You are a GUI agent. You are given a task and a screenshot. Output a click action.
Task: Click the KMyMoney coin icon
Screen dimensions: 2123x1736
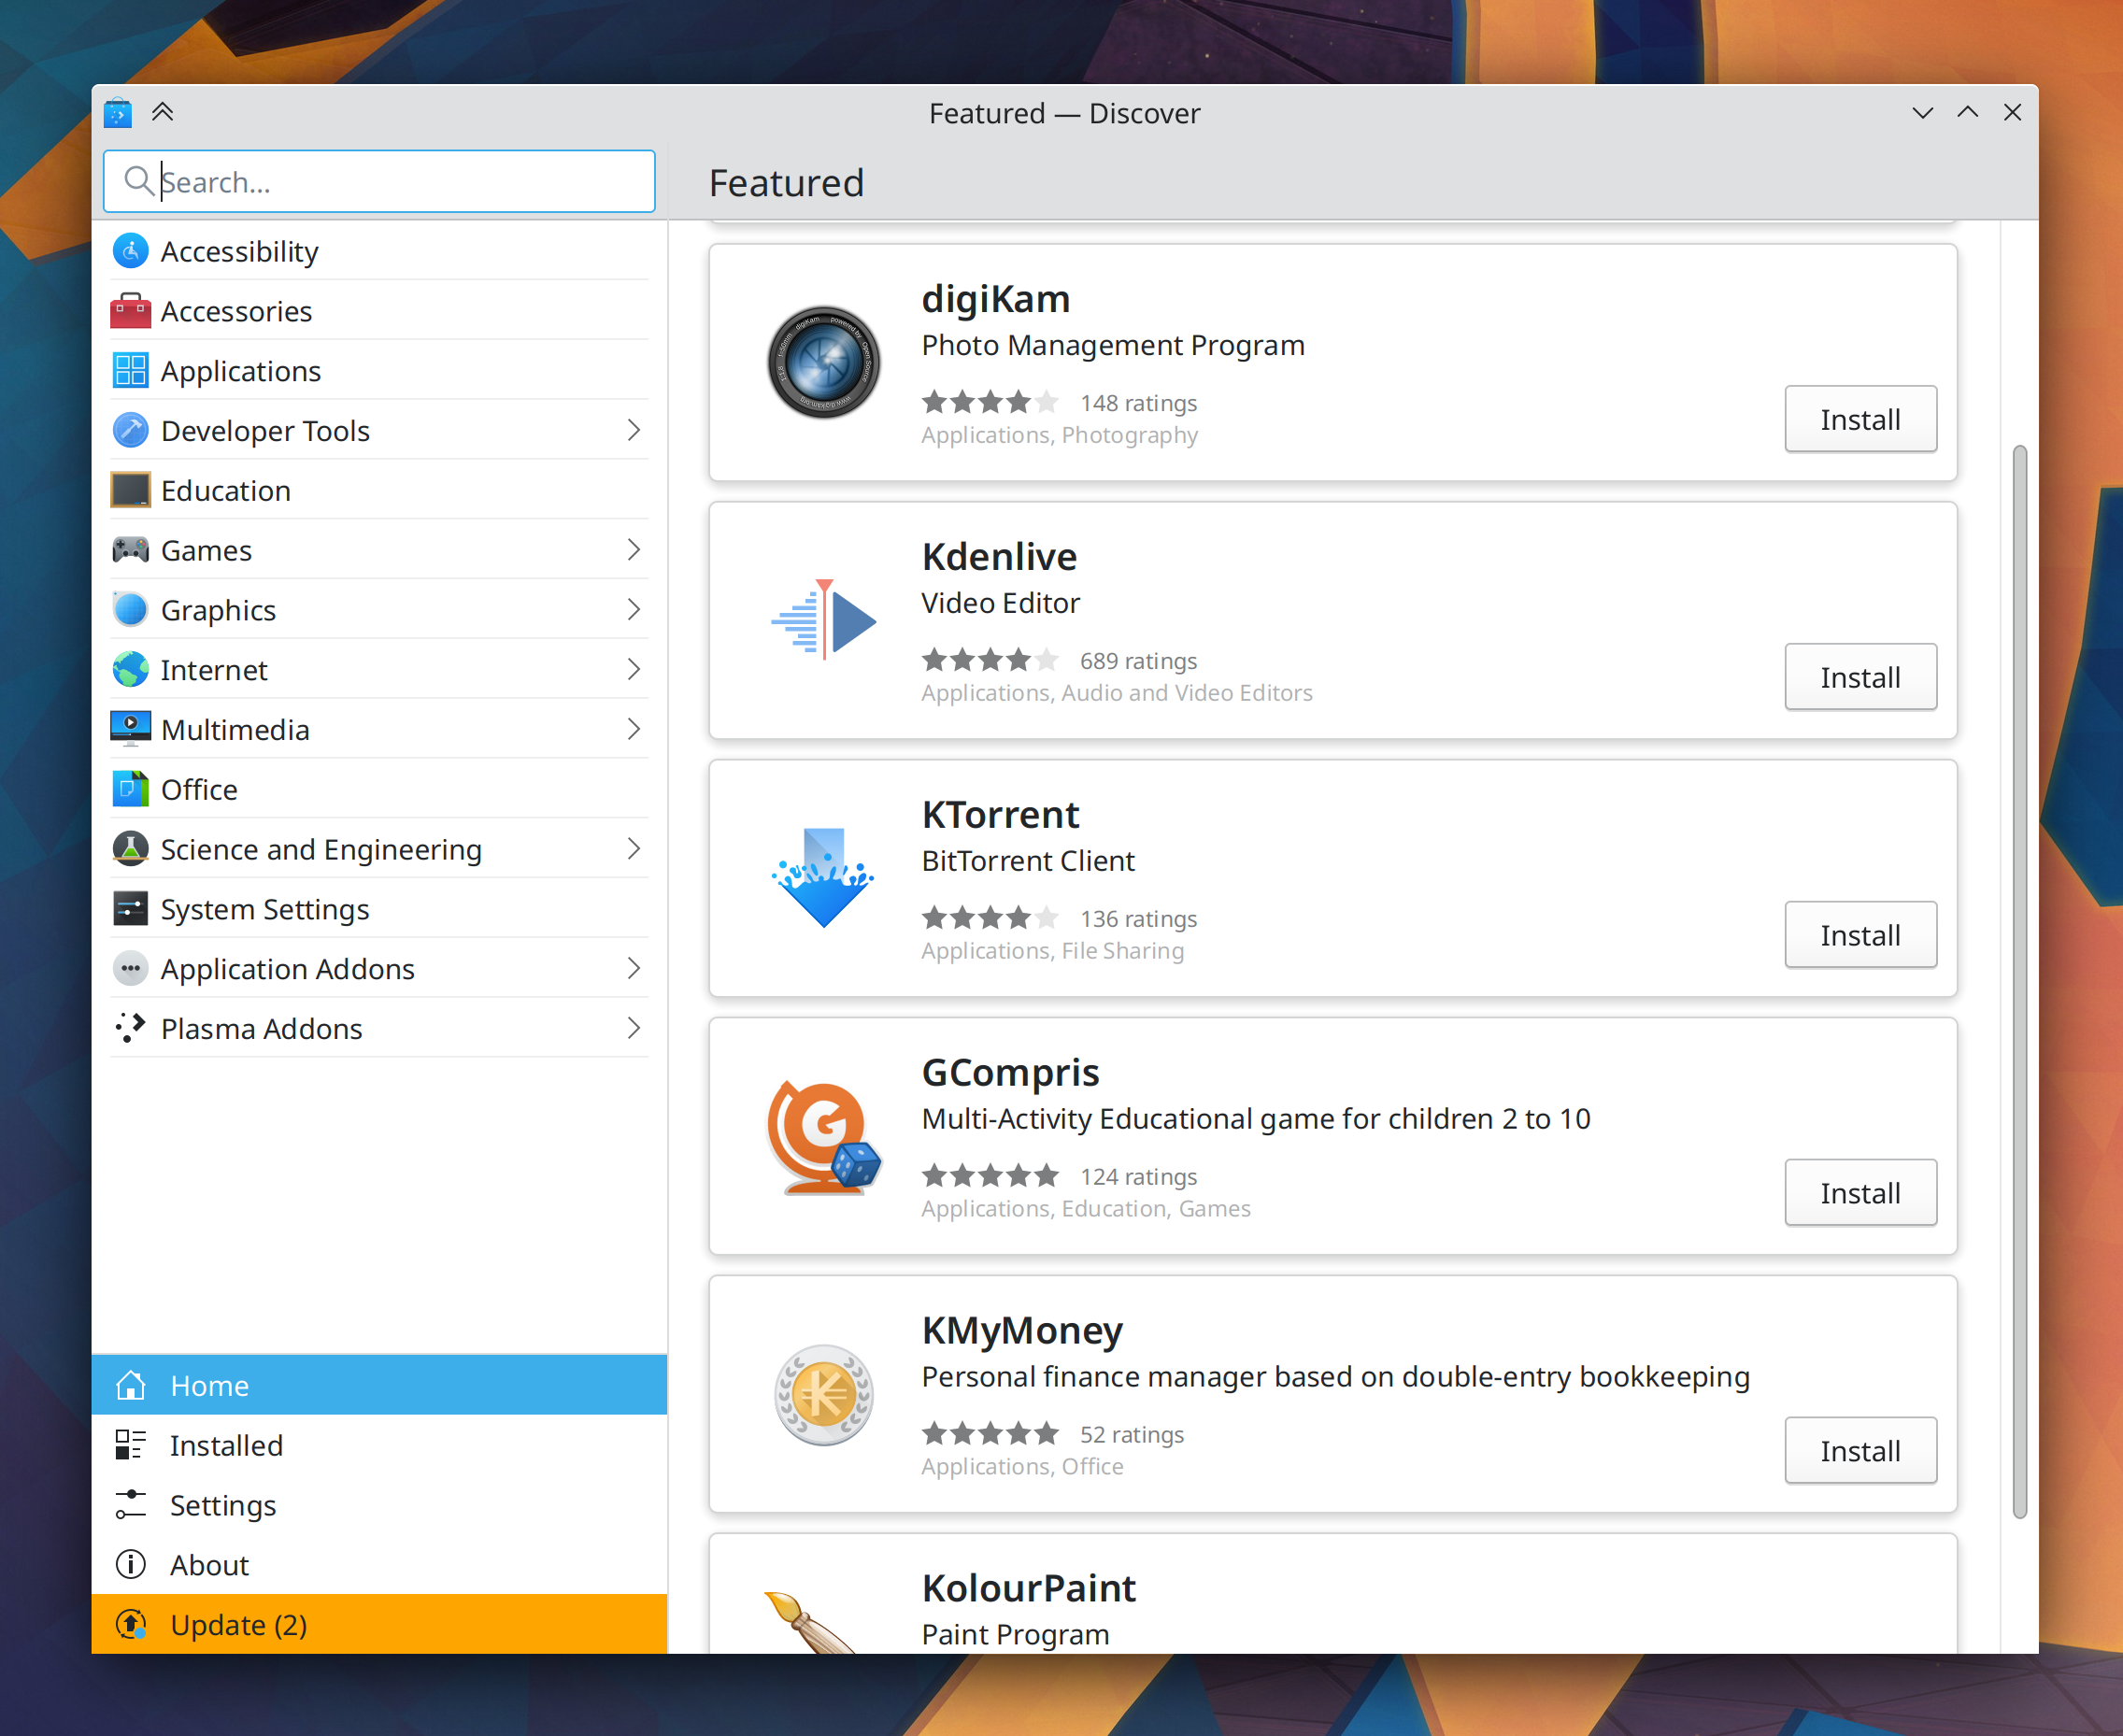coord(823,1394)
